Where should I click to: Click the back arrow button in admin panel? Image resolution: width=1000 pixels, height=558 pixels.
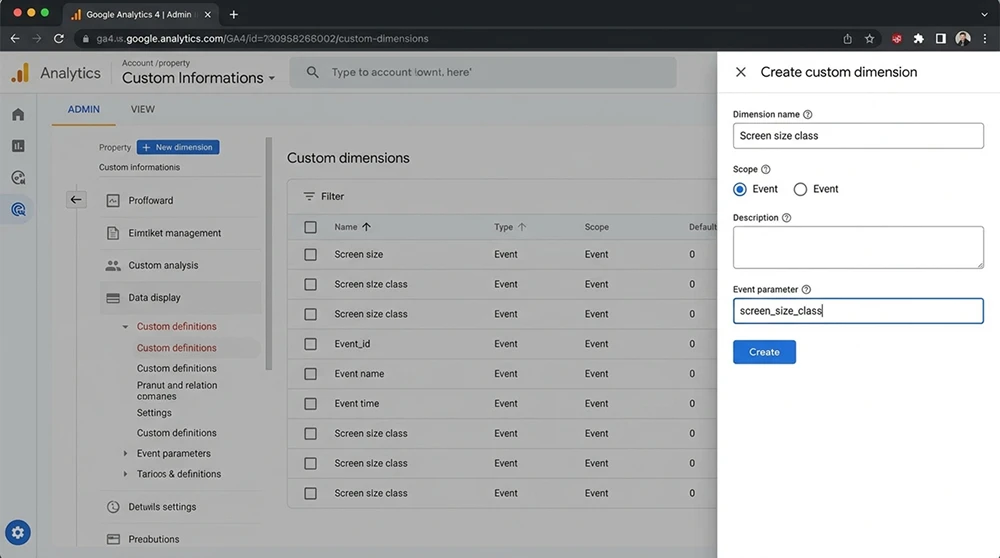click(x=76, y=200)
